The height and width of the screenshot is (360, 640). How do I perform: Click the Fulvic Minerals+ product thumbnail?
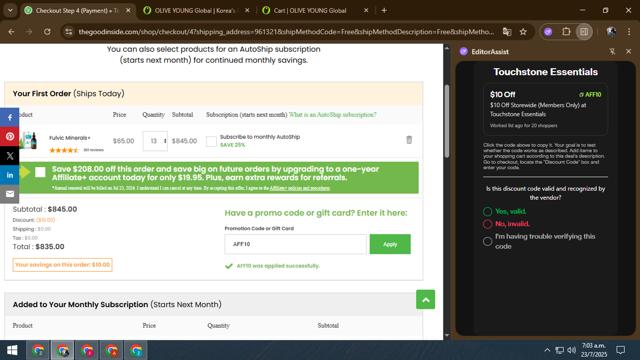coord(29,141)
